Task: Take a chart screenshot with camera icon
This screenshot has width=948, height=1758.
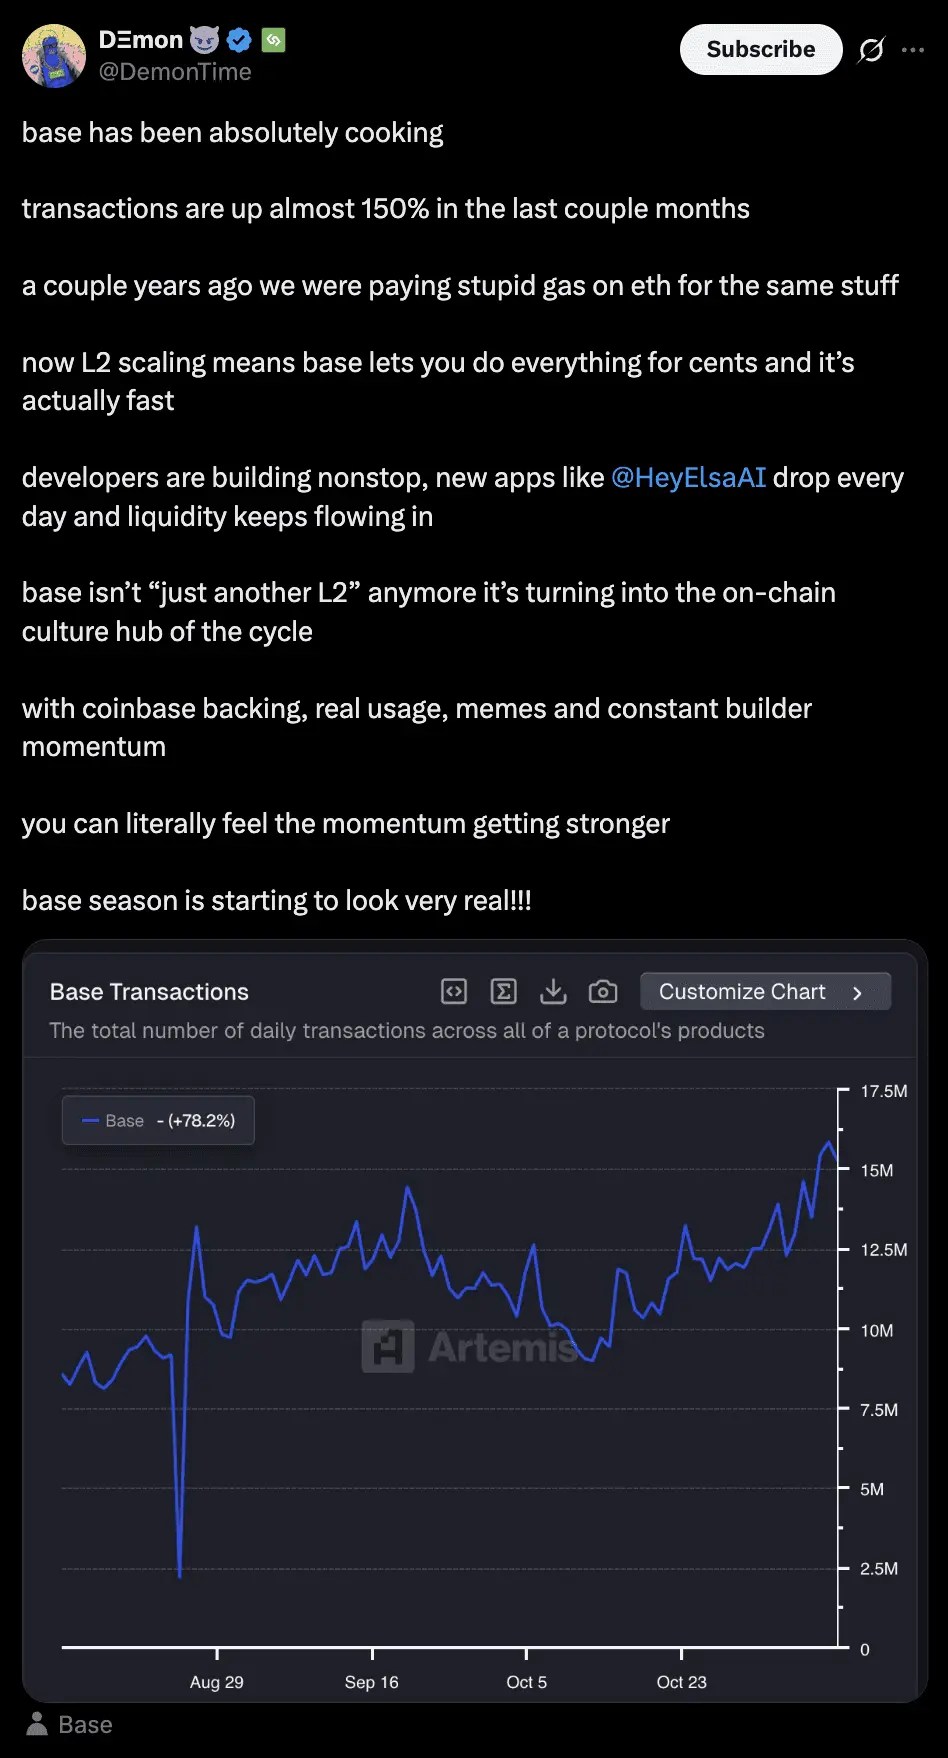Action: point(603,991)
